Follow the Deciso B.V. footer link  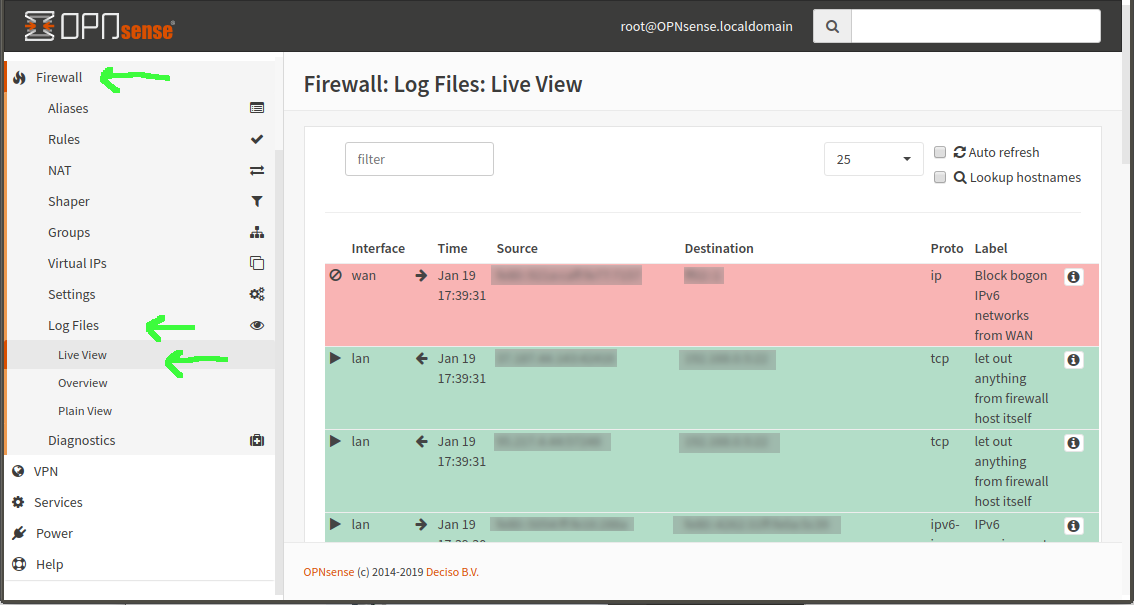tap(453, 572)
